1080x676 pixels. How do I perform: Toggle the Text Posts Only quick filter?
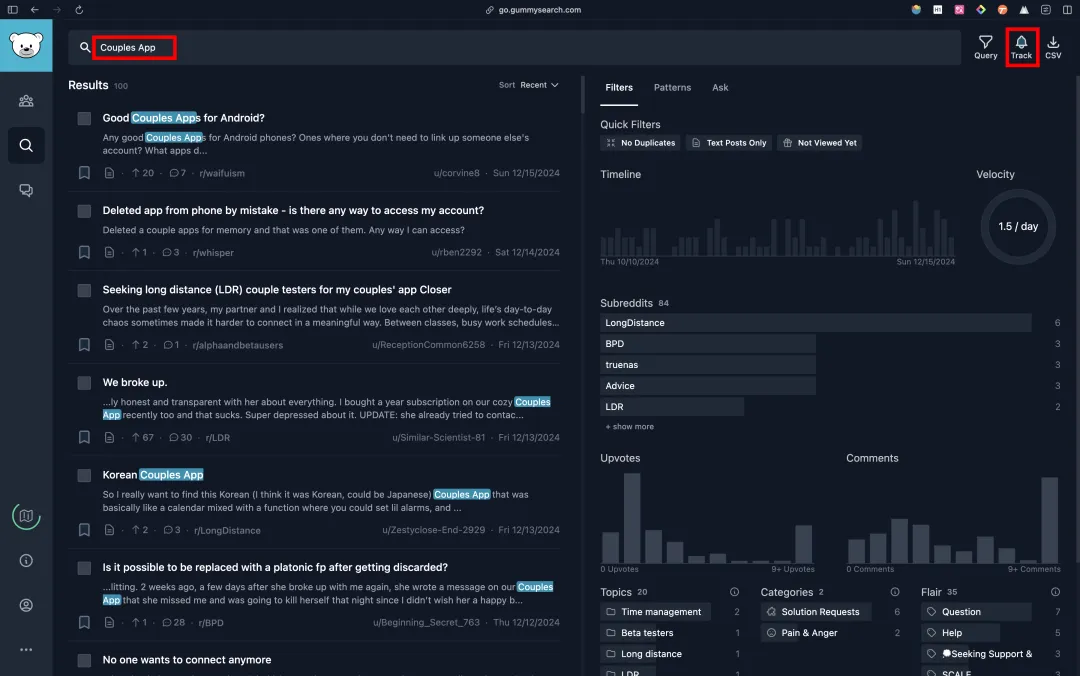point(729,143)
